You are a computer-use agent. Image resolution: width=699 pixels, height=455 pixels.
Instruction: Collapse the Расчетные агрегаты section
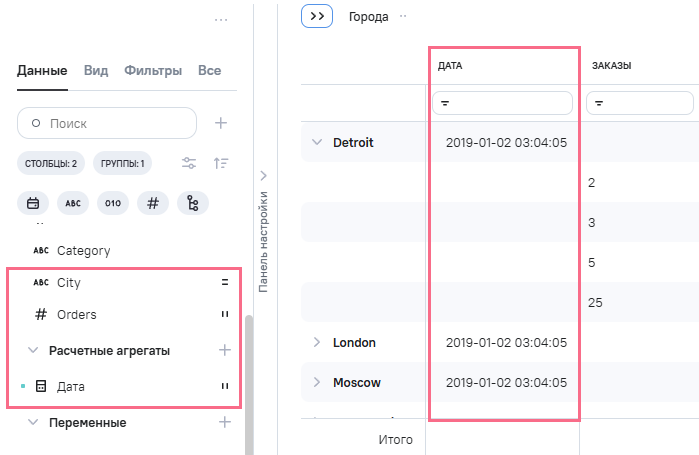(33, 351)
